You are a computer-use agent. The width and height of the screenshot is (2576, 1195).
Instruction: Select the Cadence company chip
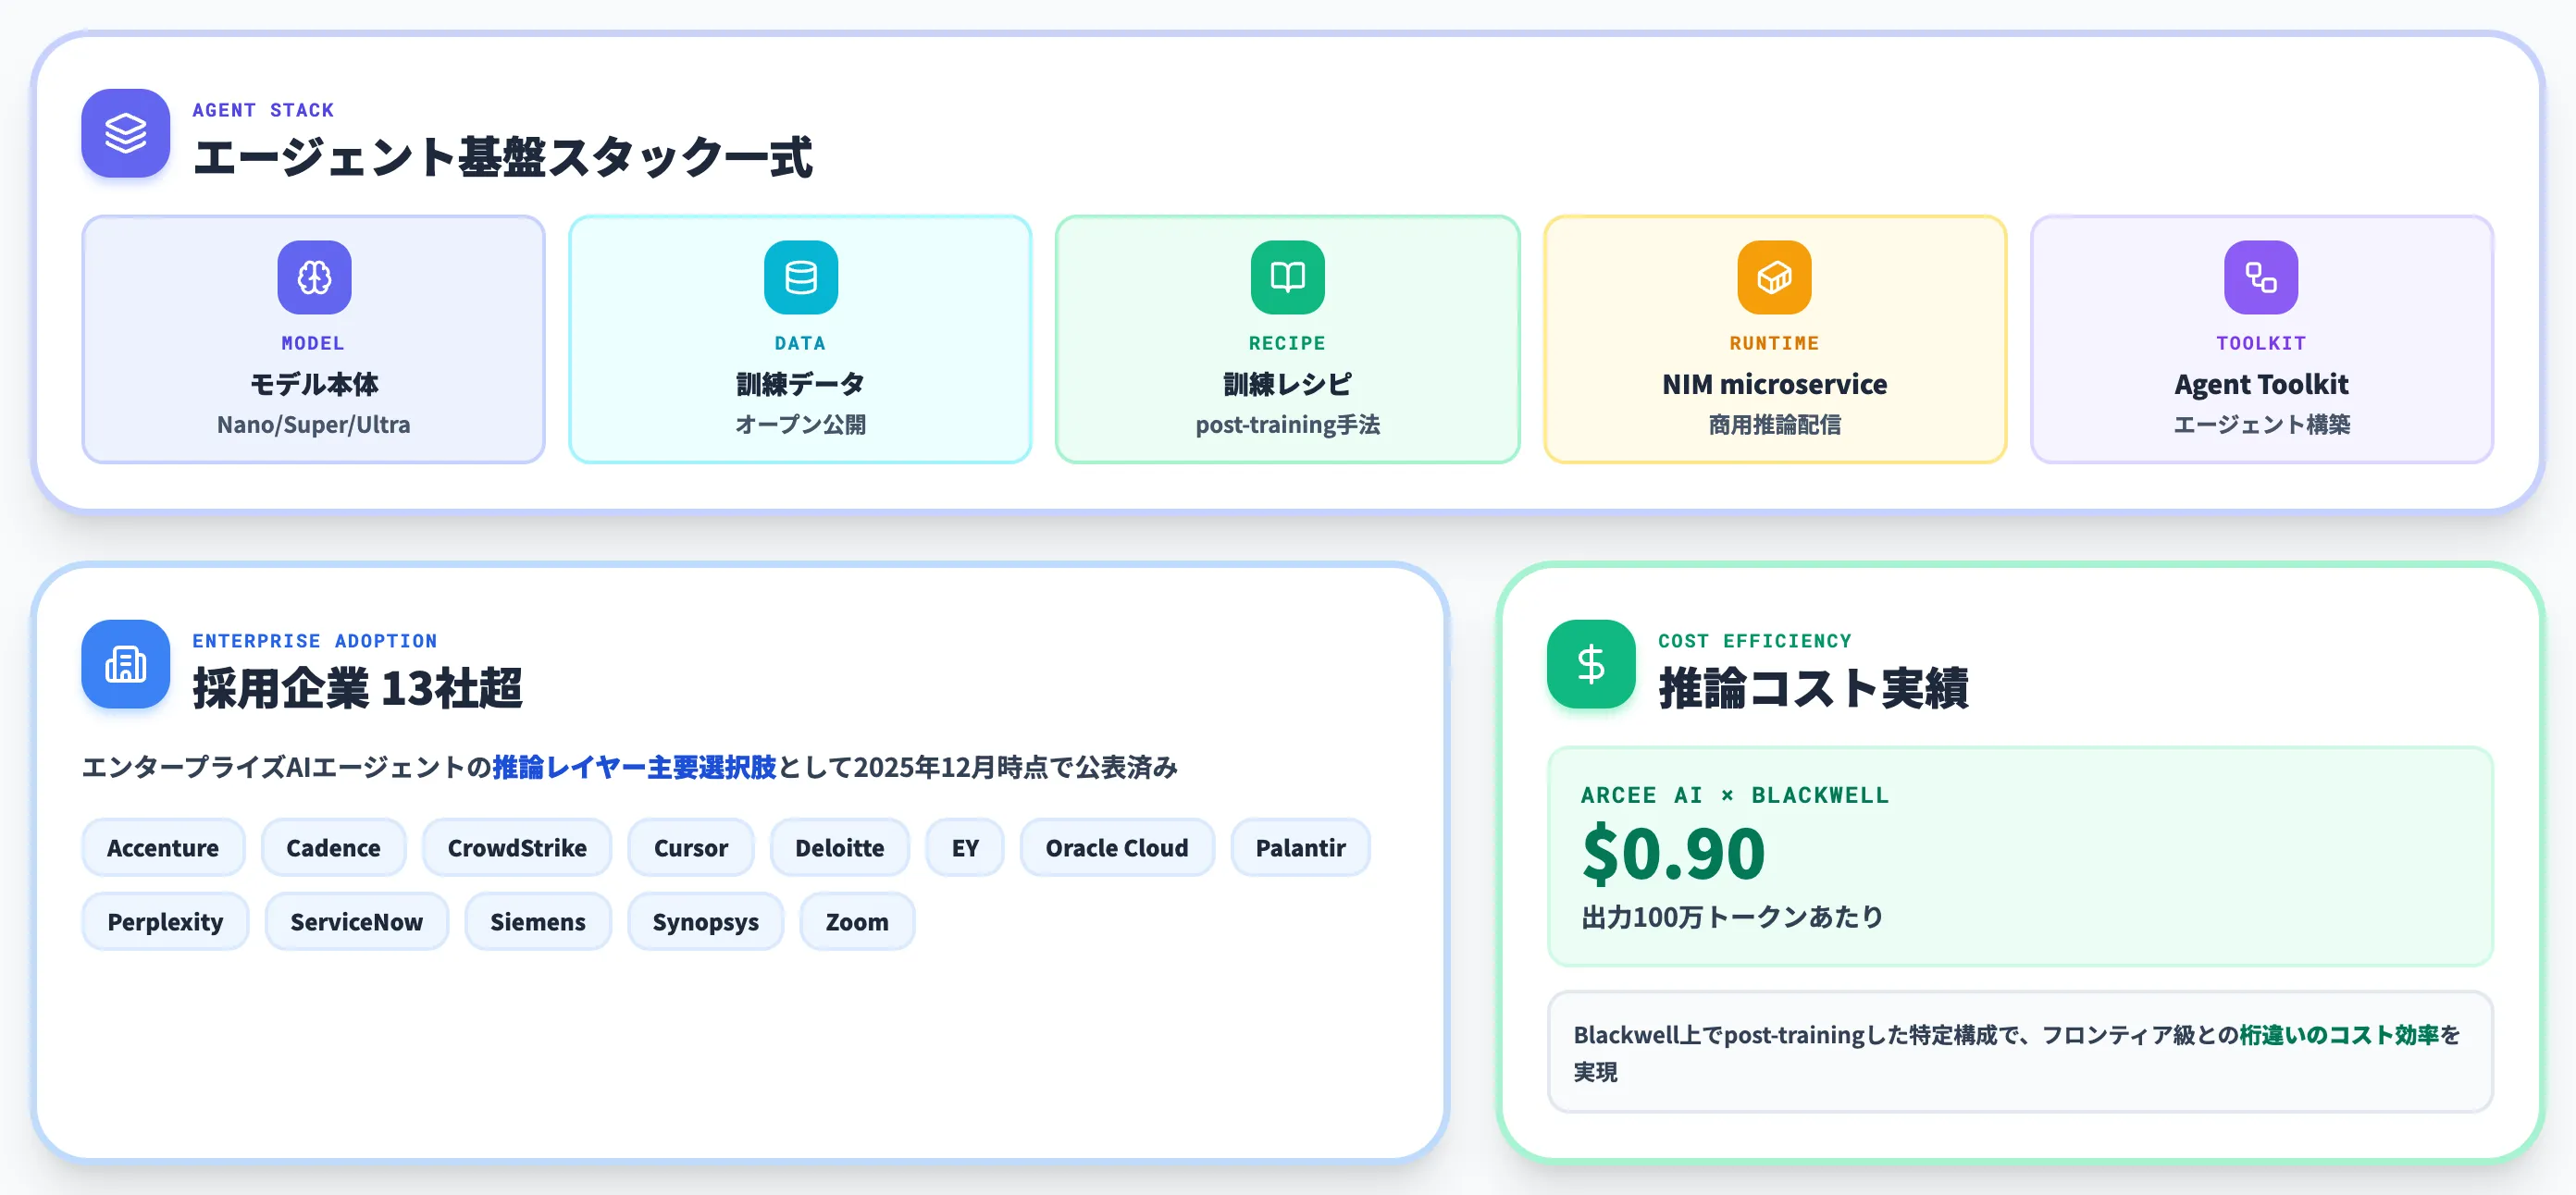[x=333, y=848]
